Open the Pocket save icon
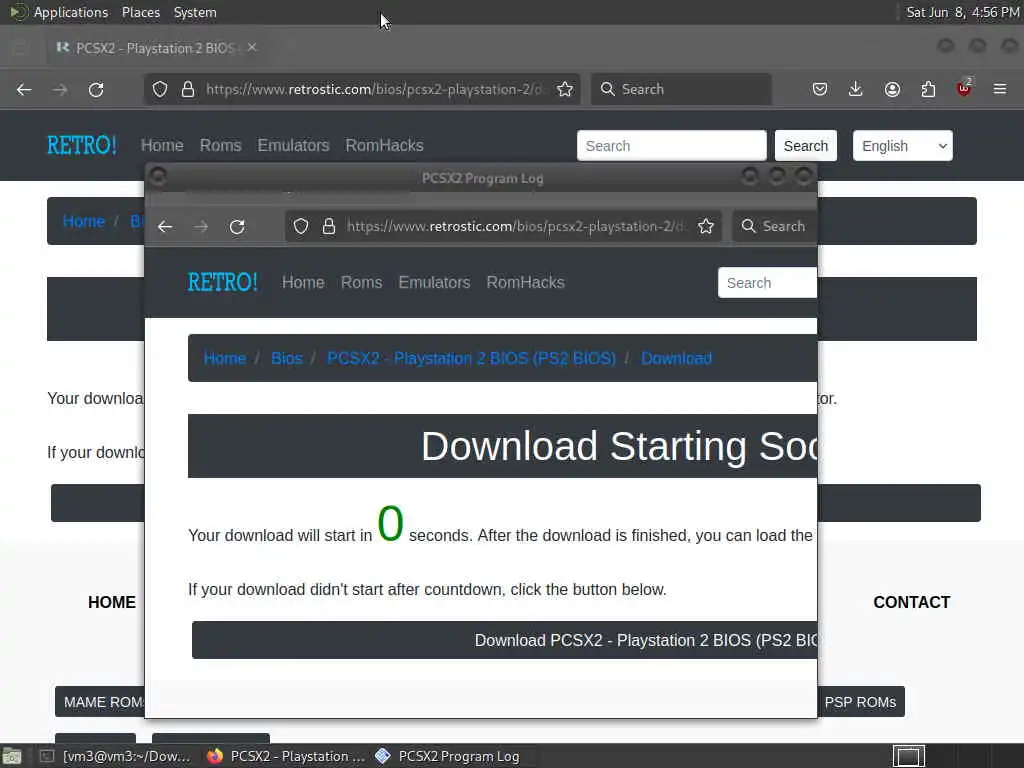Screen dimensions: 1024x768 coord(820,89)
